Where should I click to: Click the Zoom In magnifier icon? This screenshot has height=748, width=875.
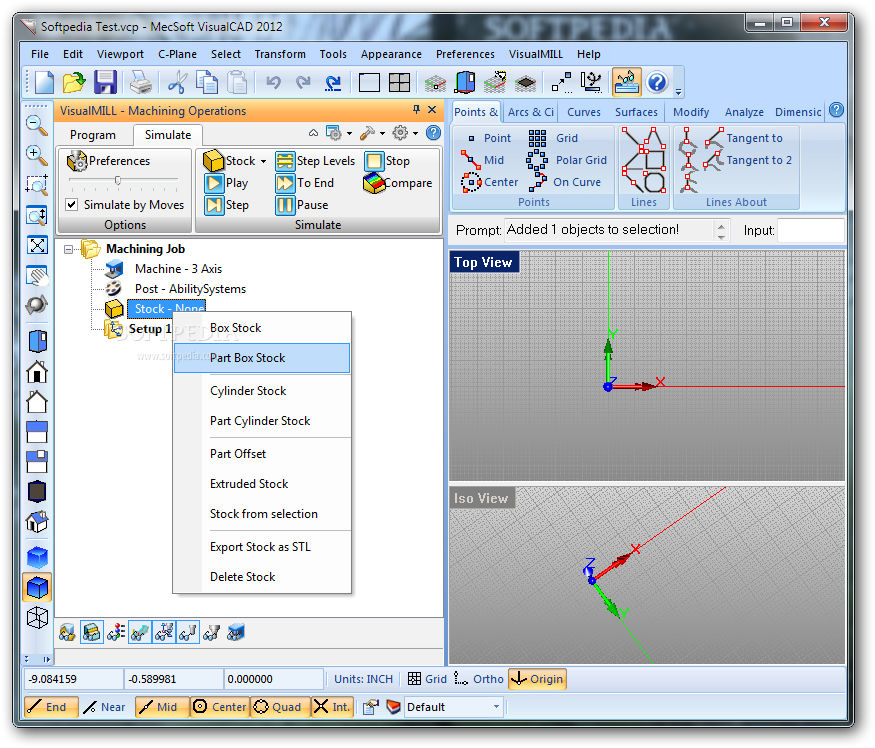pos(37,155)
